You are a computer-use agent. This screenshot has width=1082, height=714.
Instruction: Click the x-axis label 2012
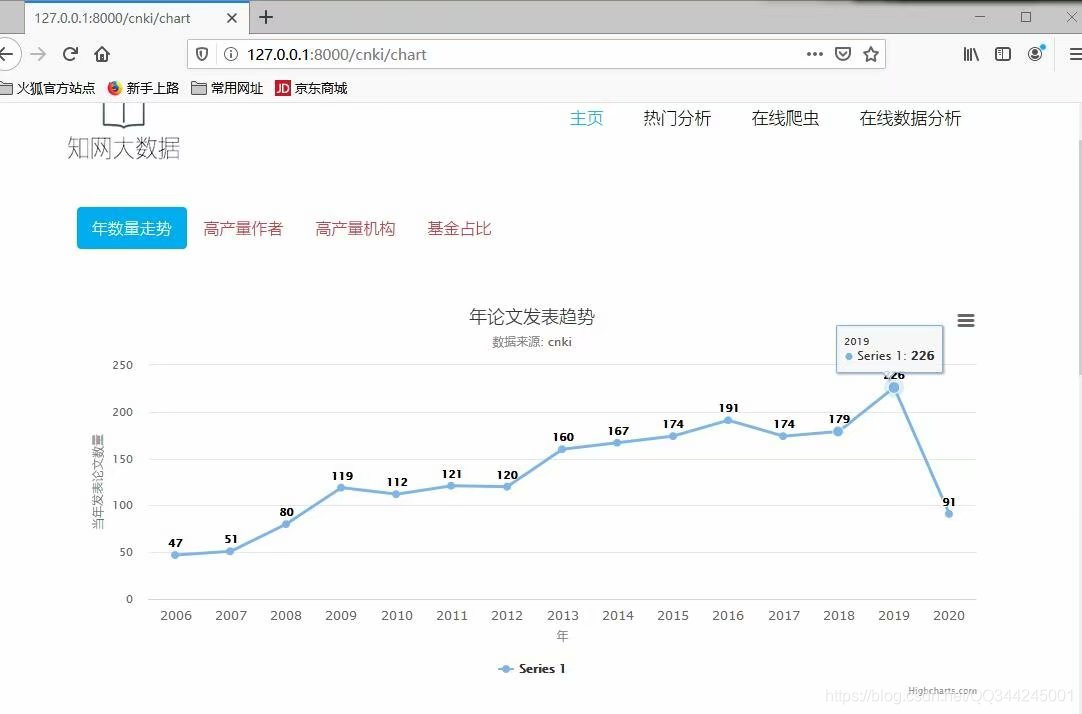pos(507,615)
